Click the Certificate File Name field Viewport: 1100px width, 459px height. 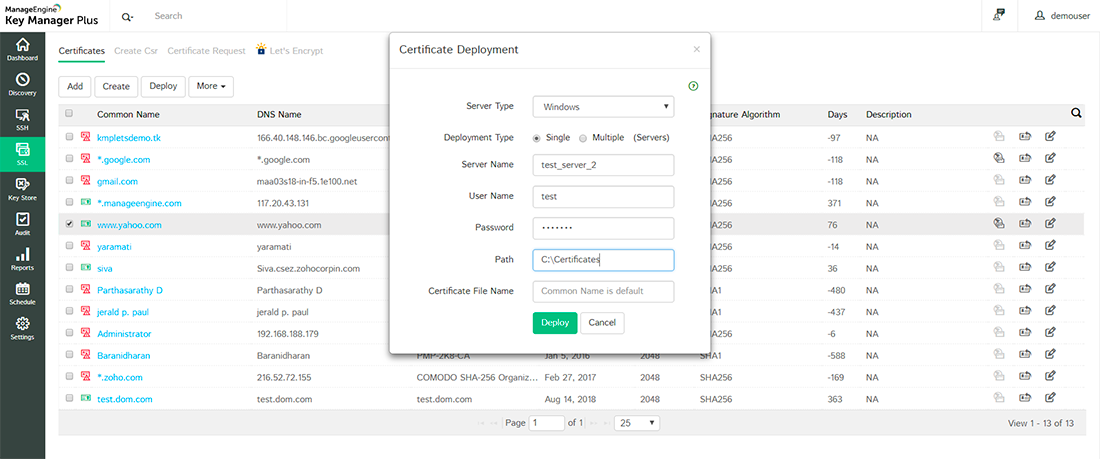click(x=603, y=291)
